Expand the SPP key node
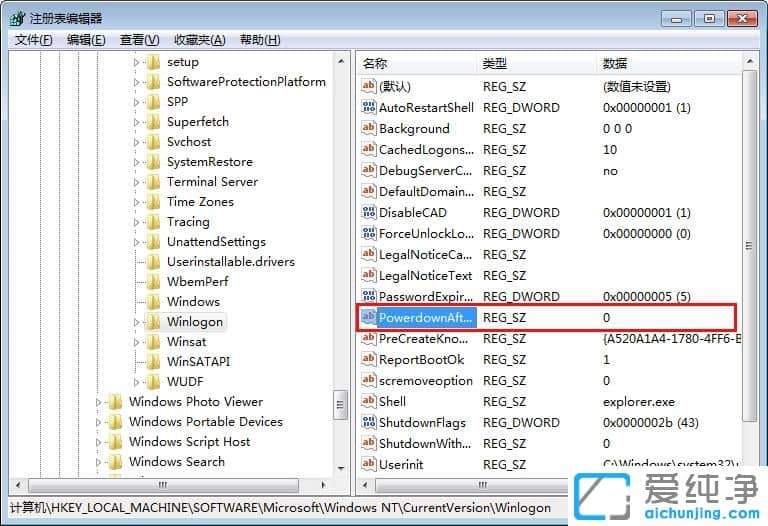The image size is (768, 526). [136, 102]
